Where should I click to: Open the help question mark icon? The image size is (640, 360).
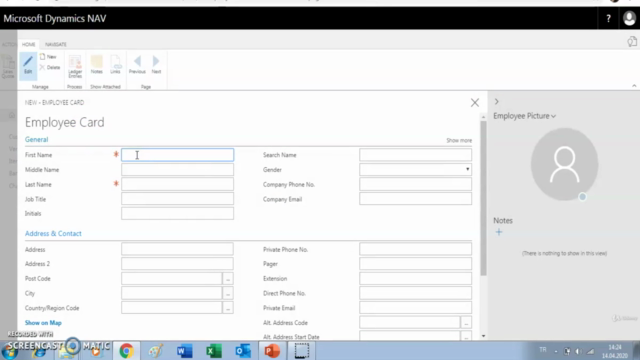point(608,18)
